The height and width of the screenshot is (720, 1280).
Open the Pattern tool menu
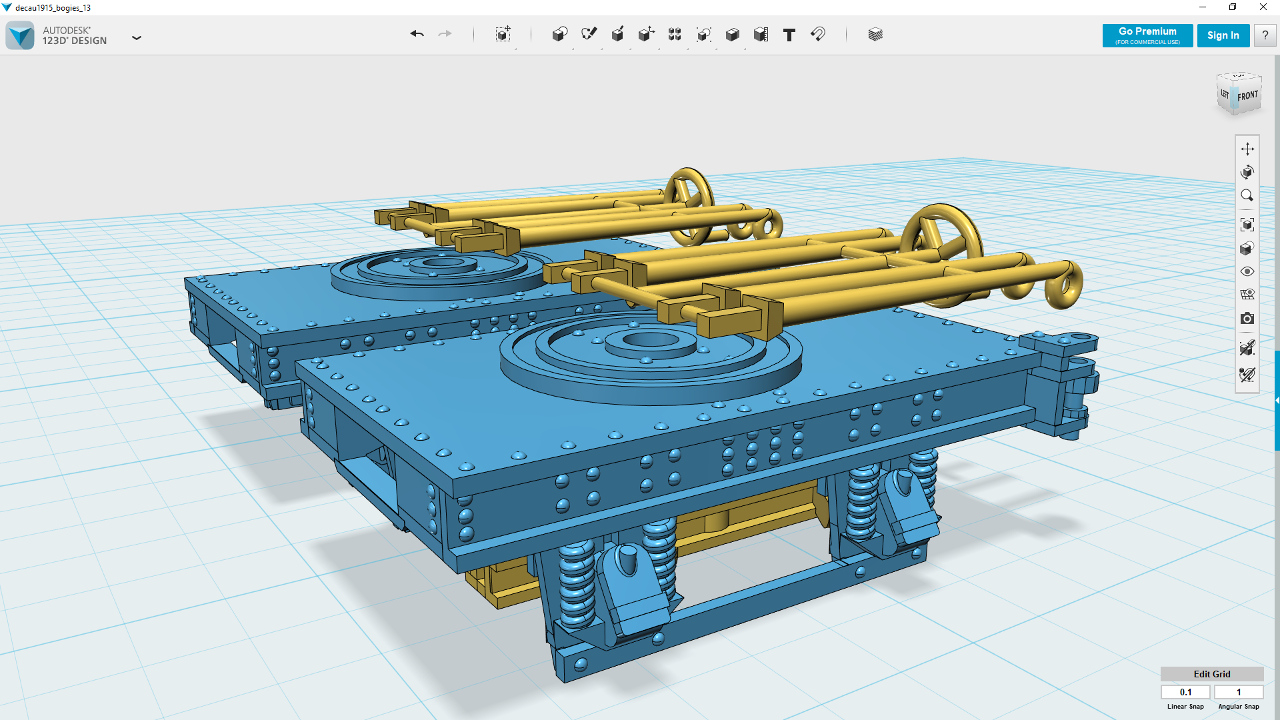pos(675,34)
